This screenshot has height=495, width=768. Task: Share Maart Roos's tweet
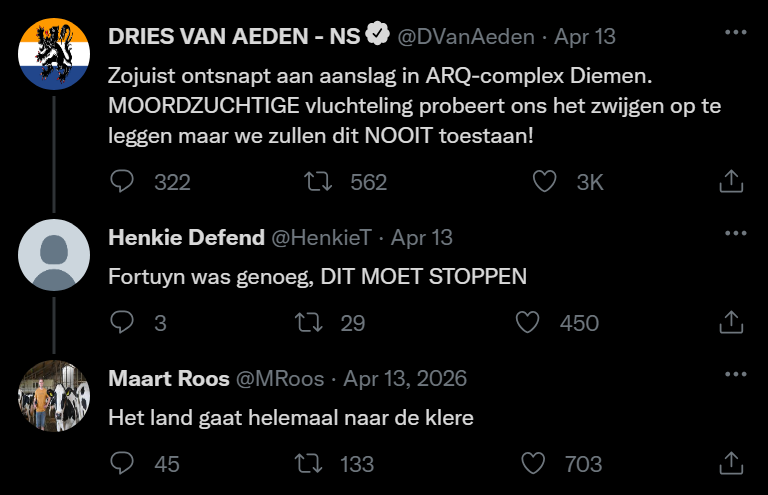click(731, 463)
